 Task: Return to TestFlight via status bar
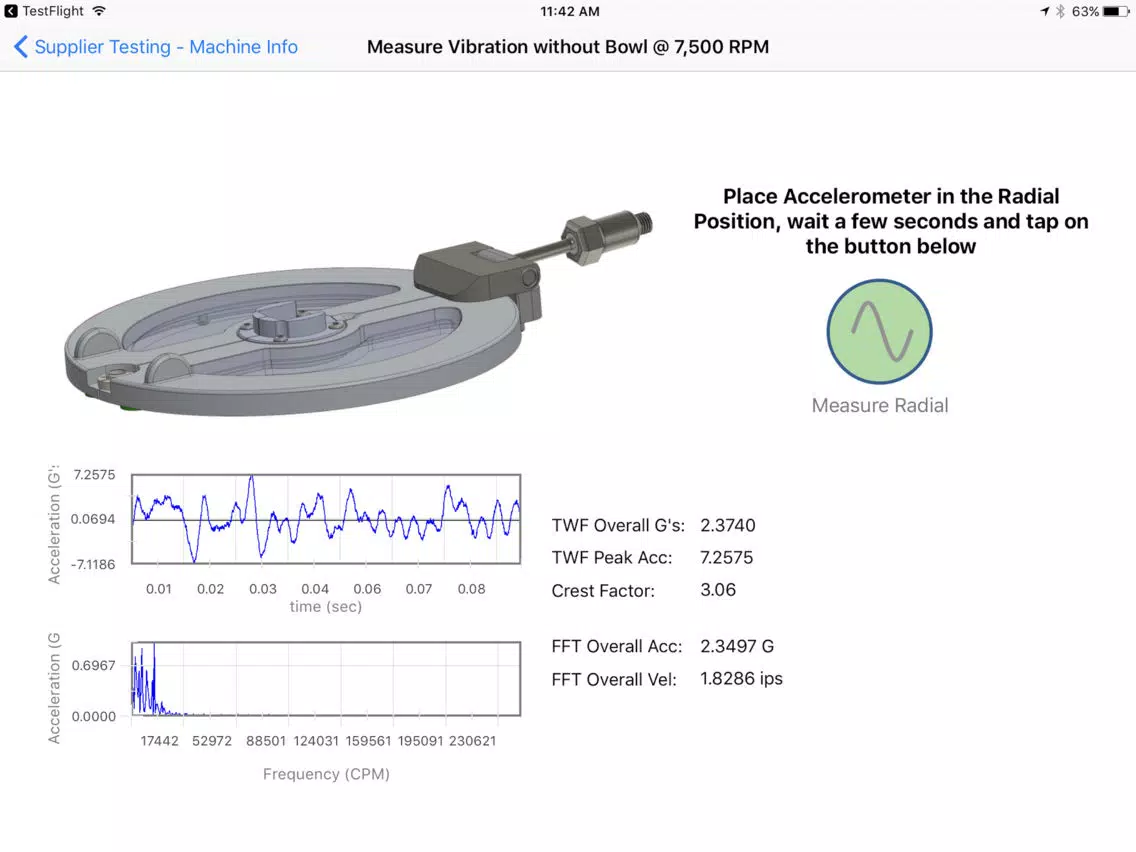point(44,11)
